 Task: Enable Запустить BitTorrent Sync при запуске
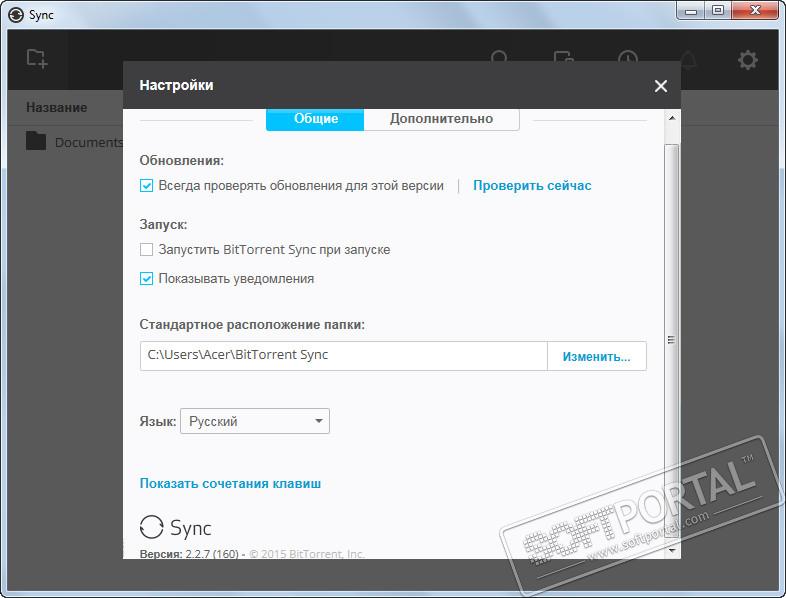pyautogui.click(x=146, y=249)
